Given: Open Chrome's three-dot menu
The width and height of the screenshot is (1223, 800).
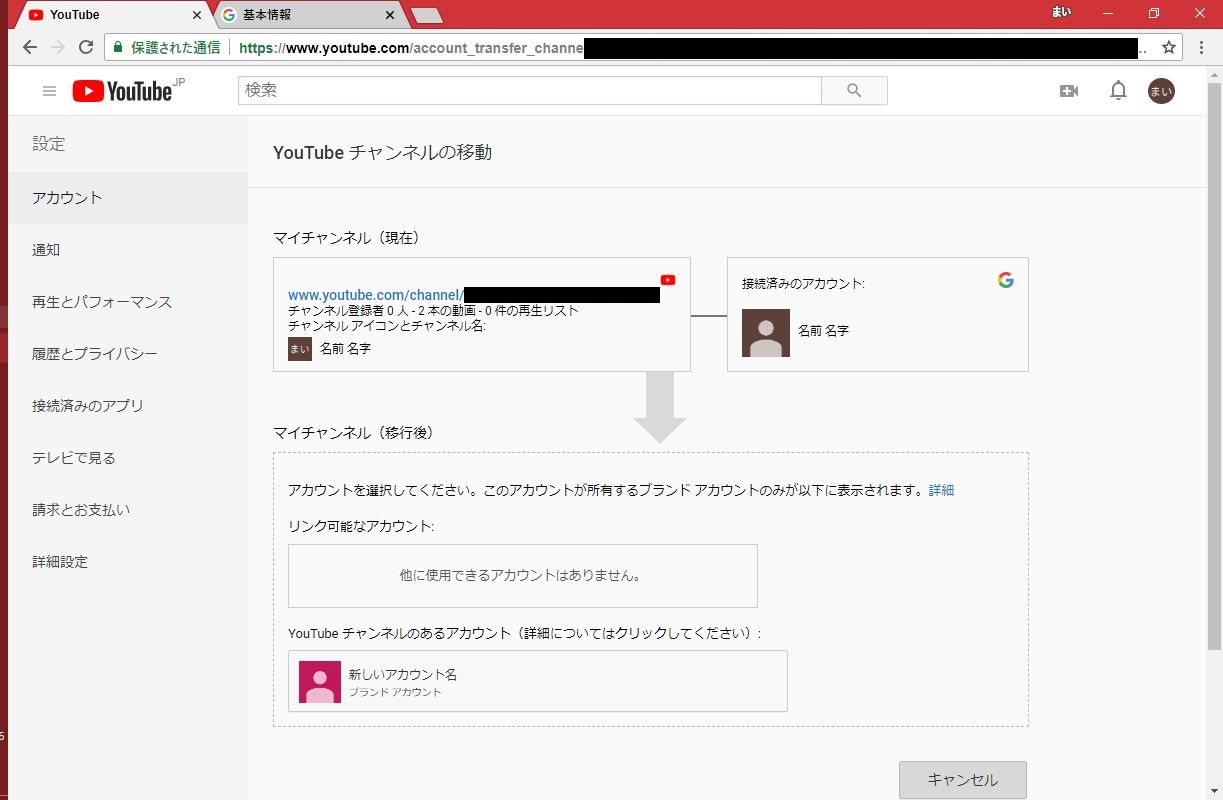Looking at the screenshot, I should point(1202,47).
